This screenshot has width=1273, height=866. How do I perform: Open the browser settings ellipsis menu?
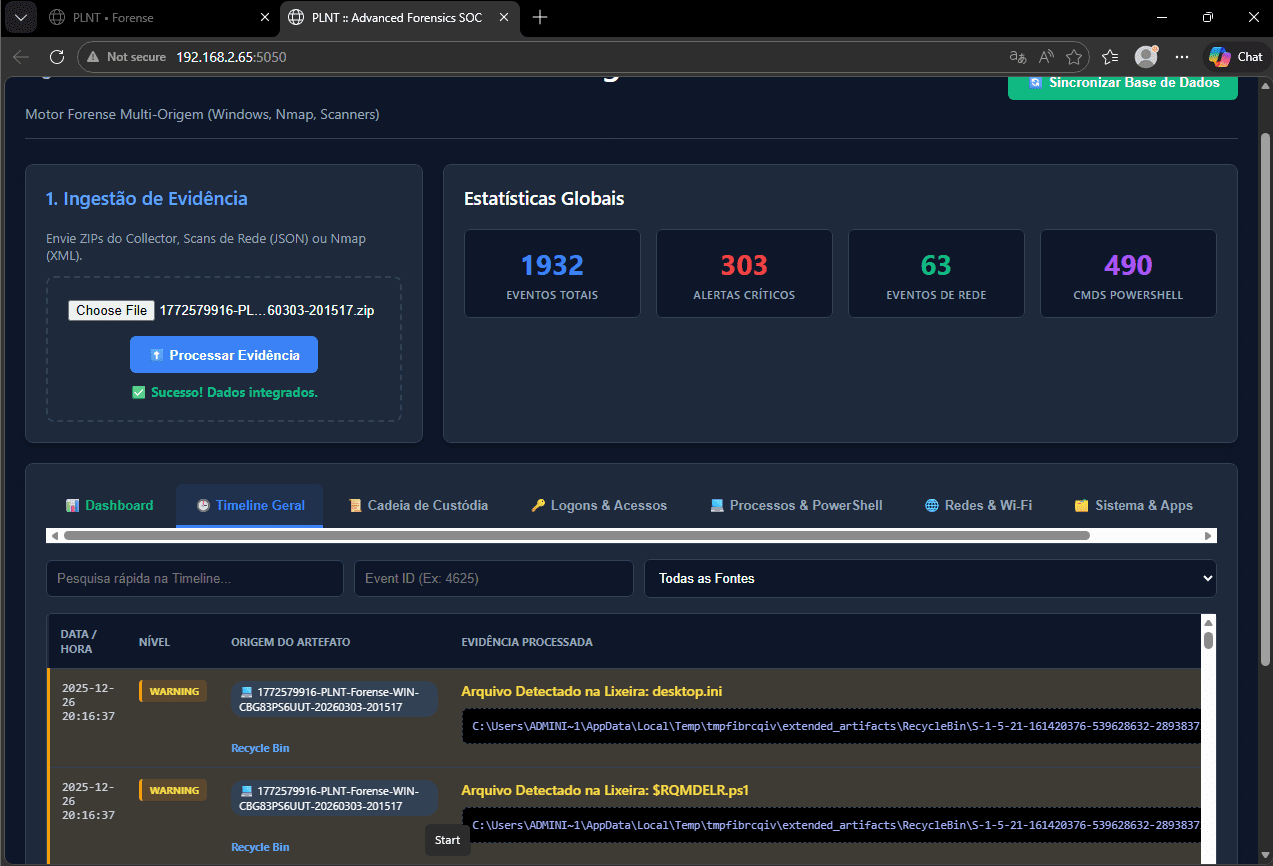pyautogui.click(x=1182, y=57)
